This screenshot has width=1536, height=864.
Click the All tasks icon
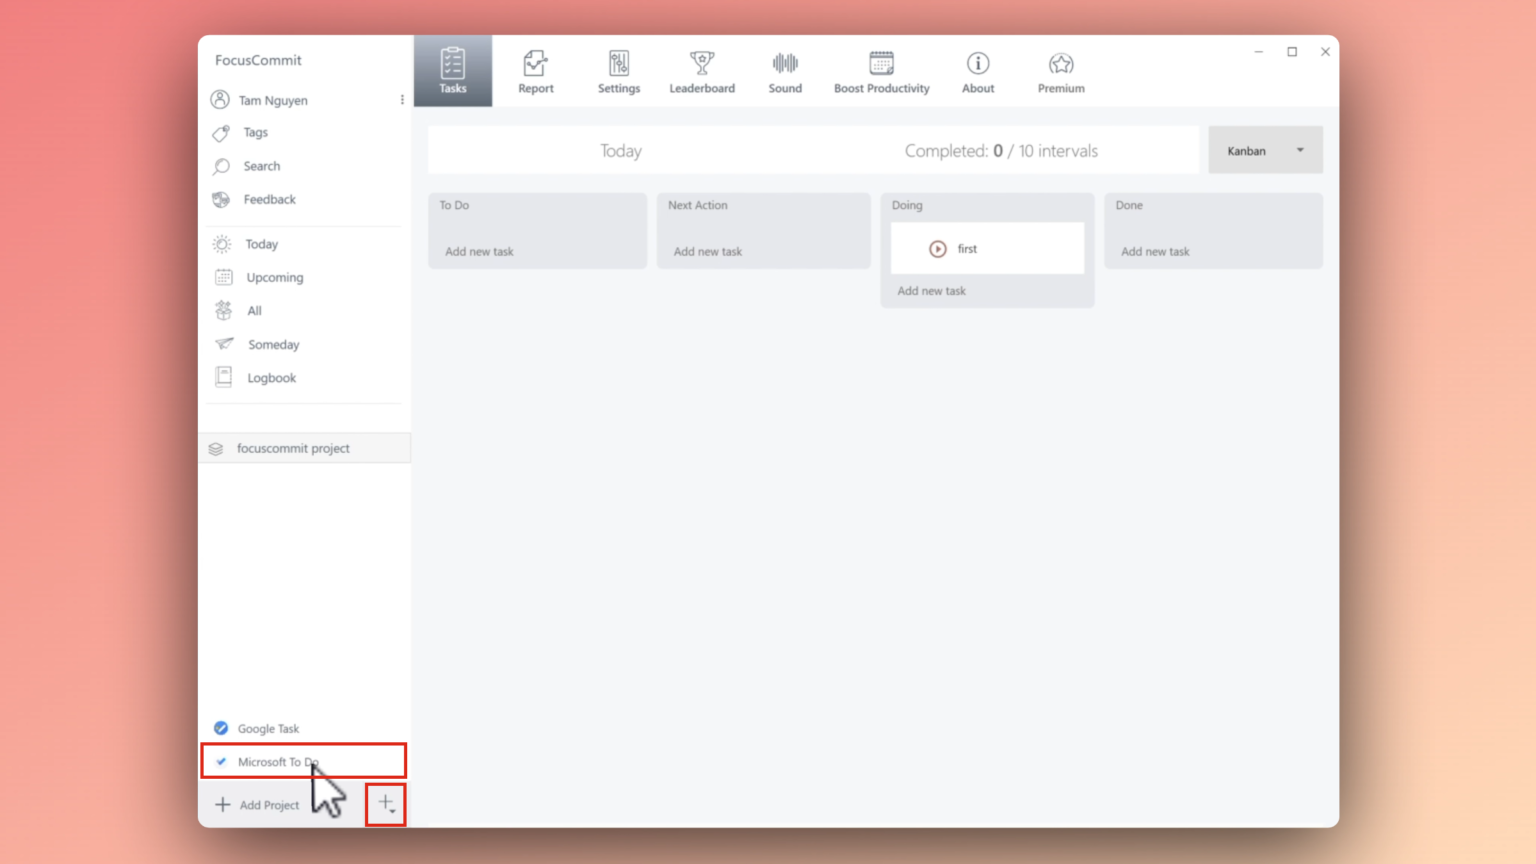(223, 311)
